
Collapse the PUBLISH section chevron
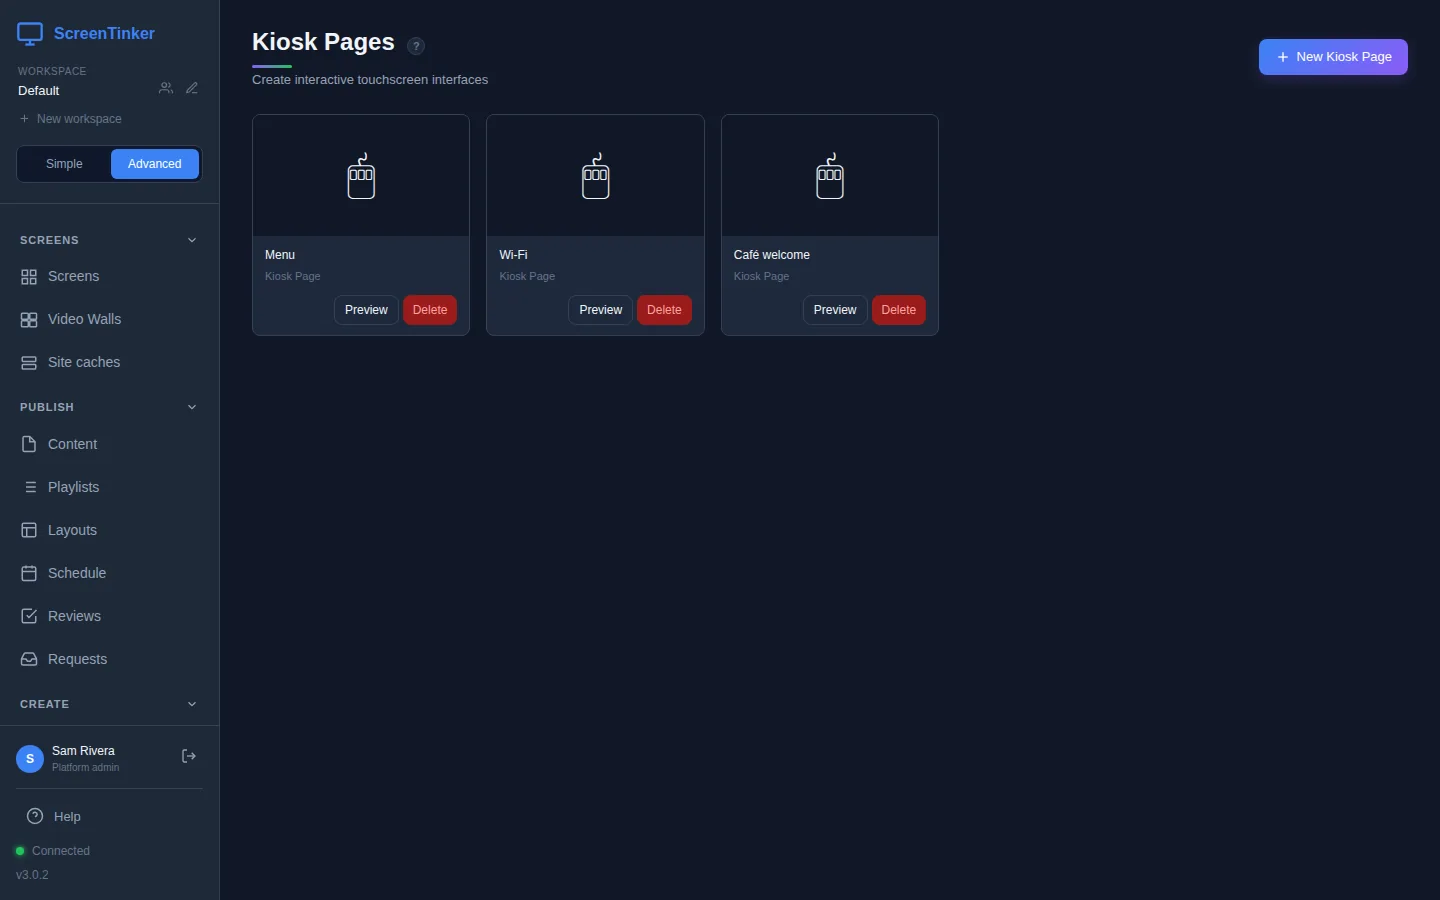click(x=192, y=407)
